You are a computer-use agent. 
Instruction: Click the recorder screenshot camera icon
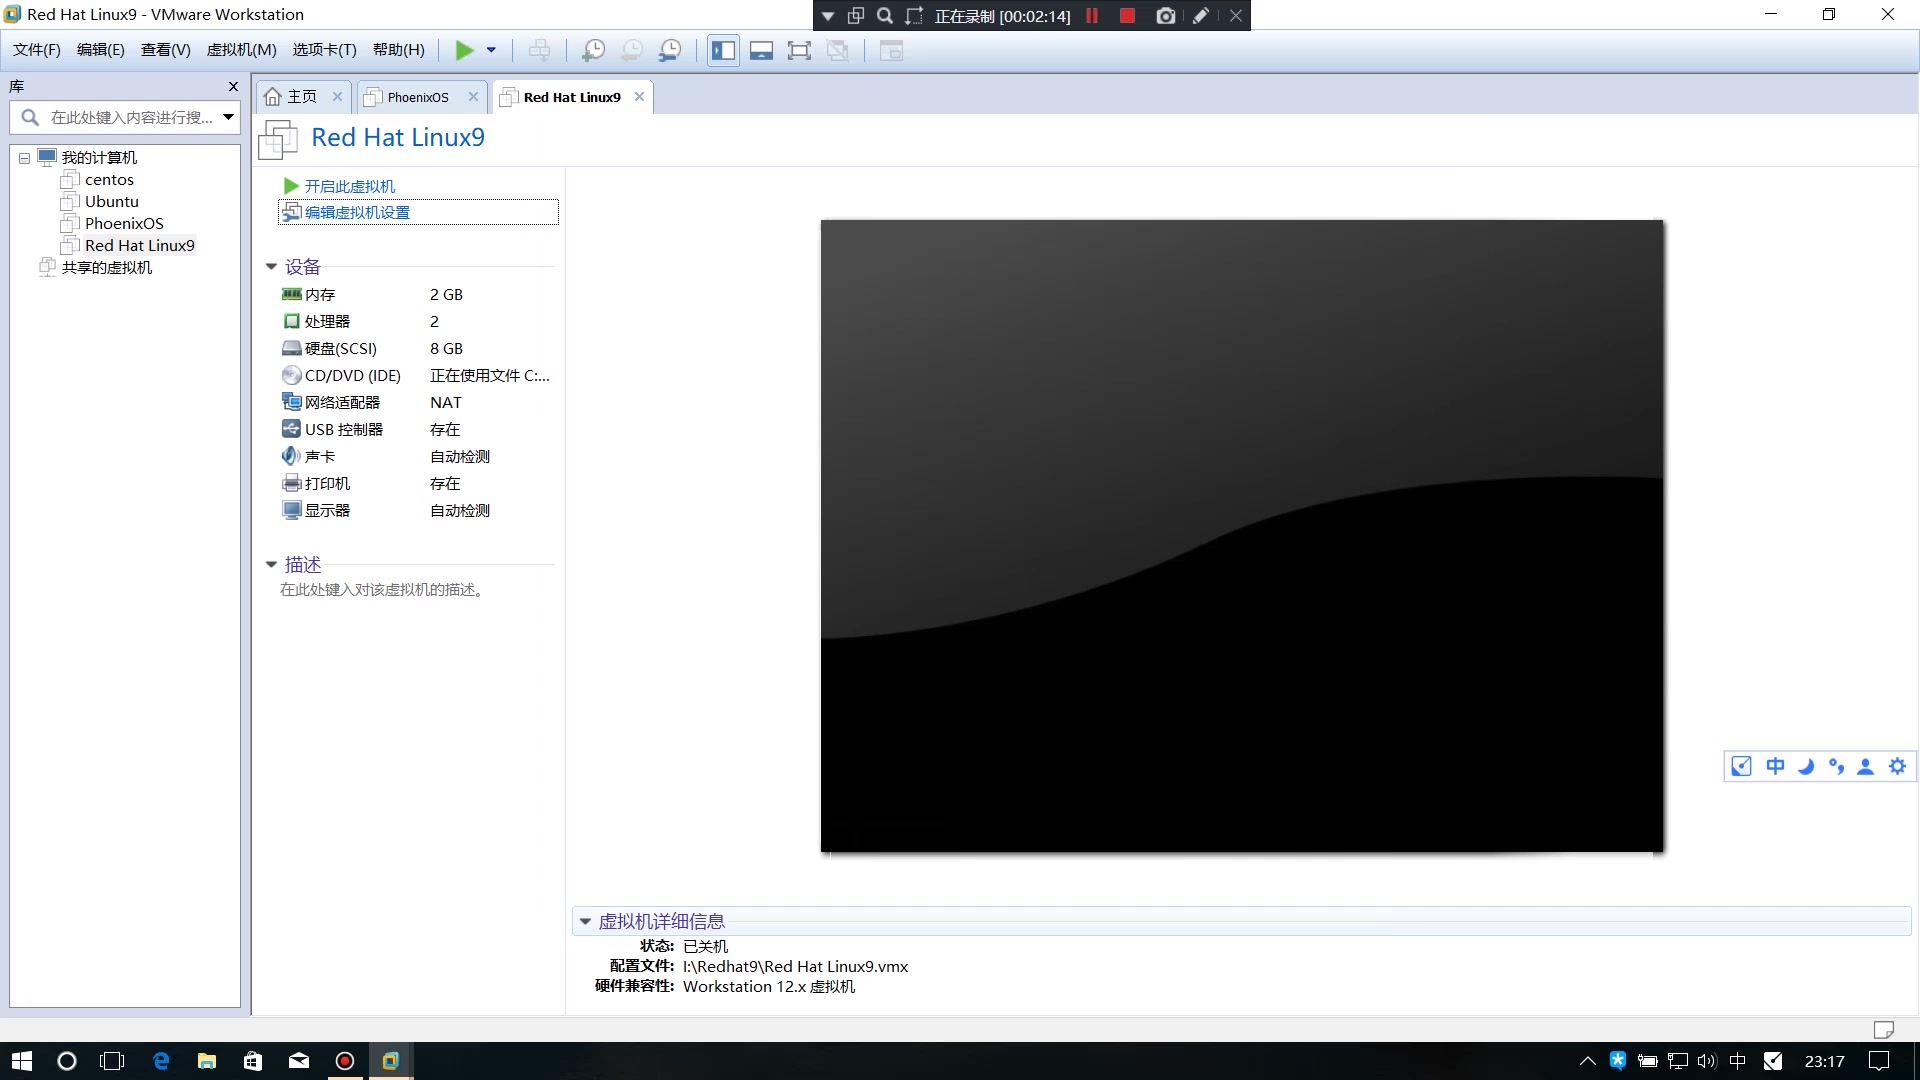(1166, 15)
